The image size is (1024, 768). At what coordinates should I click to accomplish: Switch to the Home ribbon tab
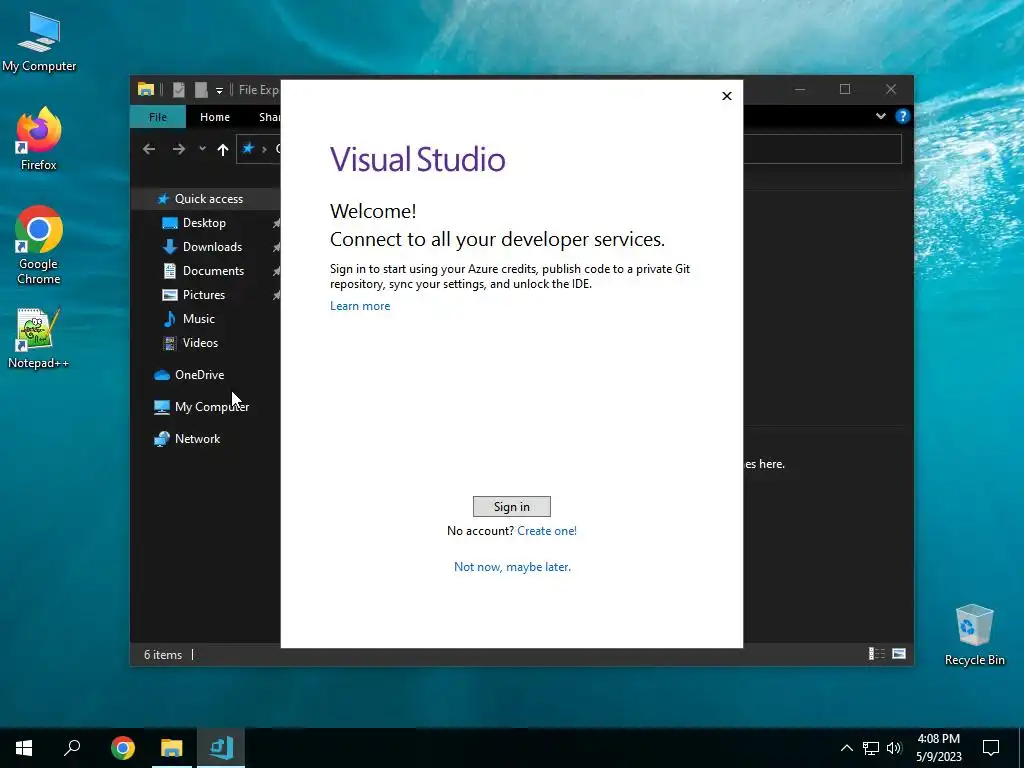pos(215,117)
